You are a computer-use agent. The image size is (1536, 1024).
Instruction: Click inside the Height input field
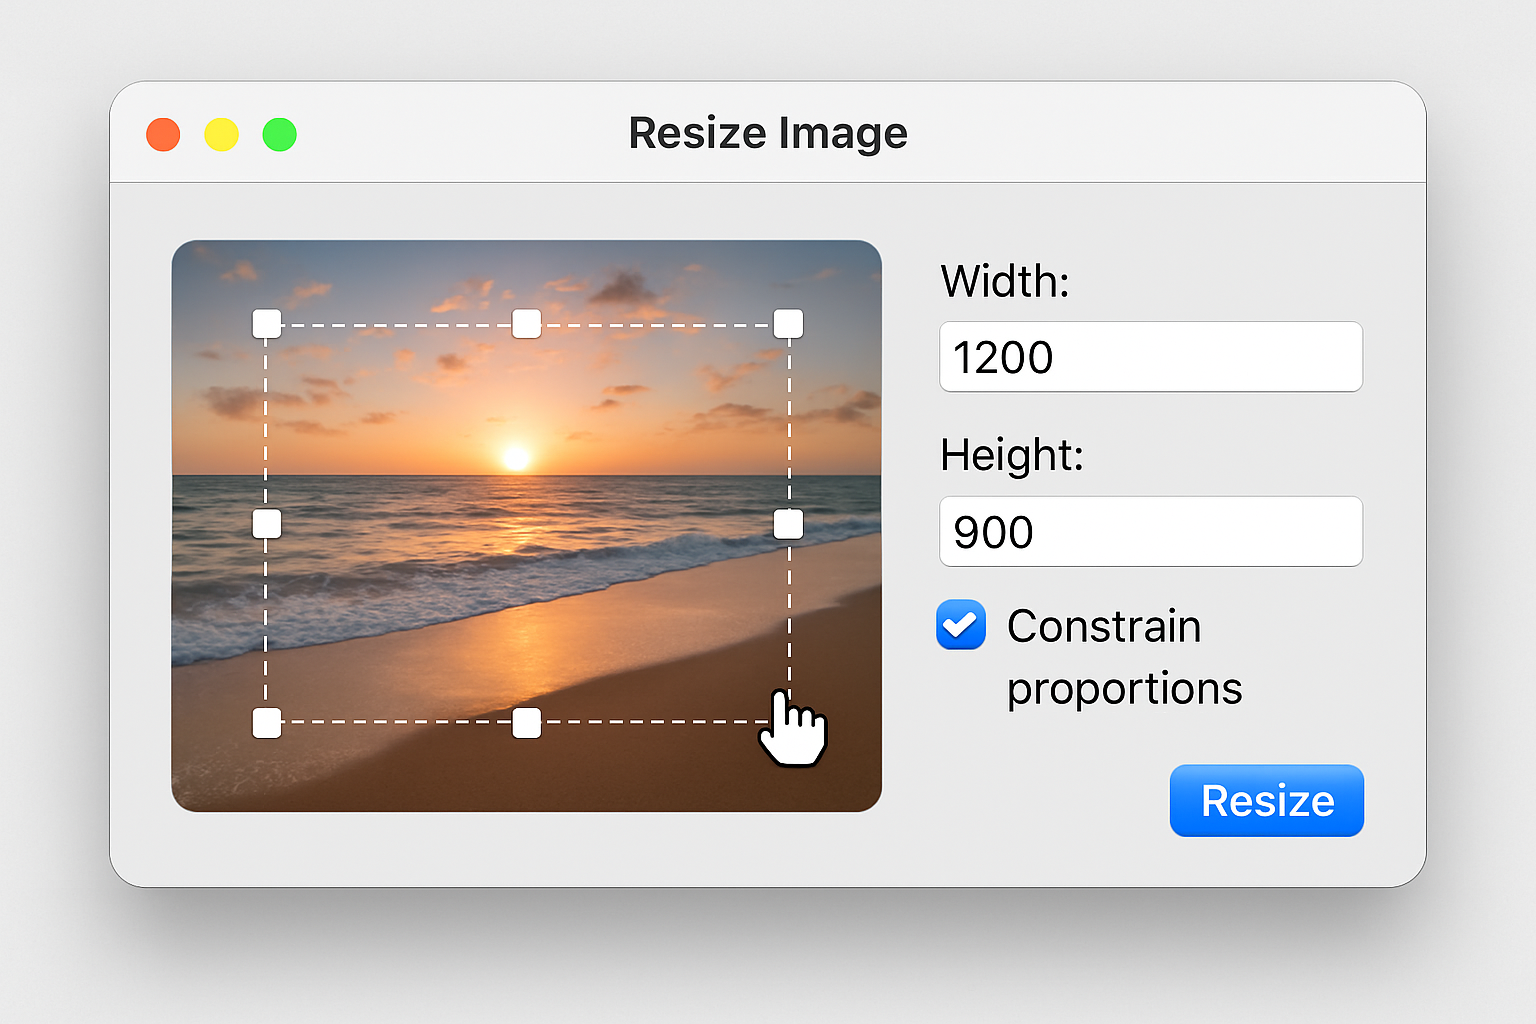(x=1150, y=531)
